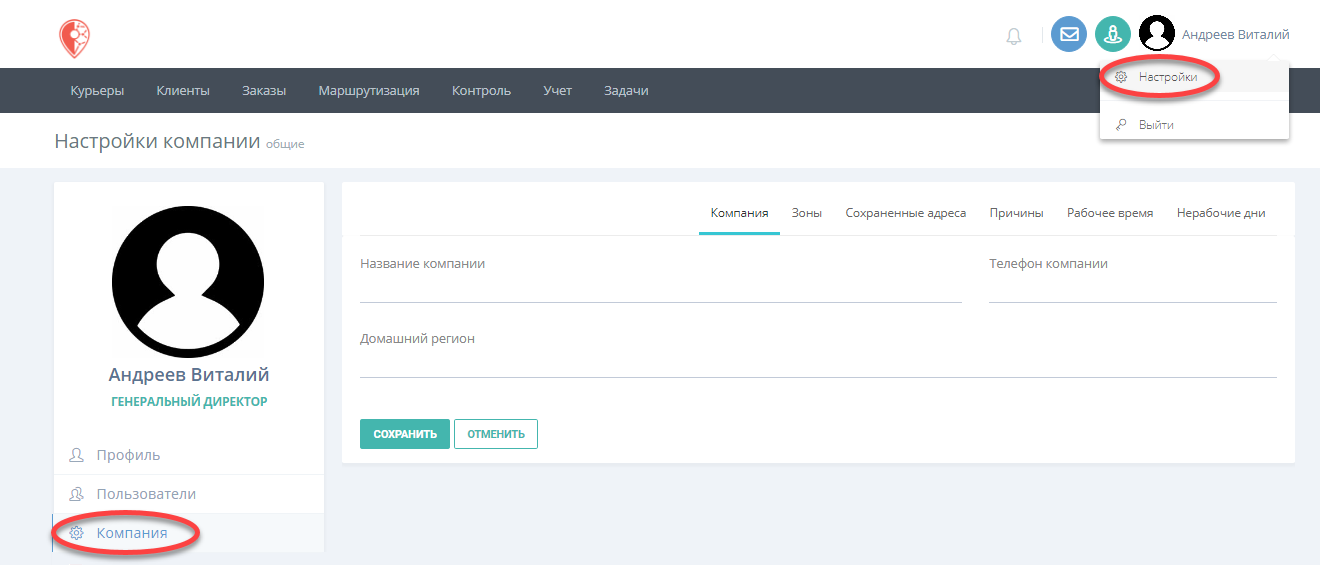Focus the Телефон компании input field

pos(1133,290)
